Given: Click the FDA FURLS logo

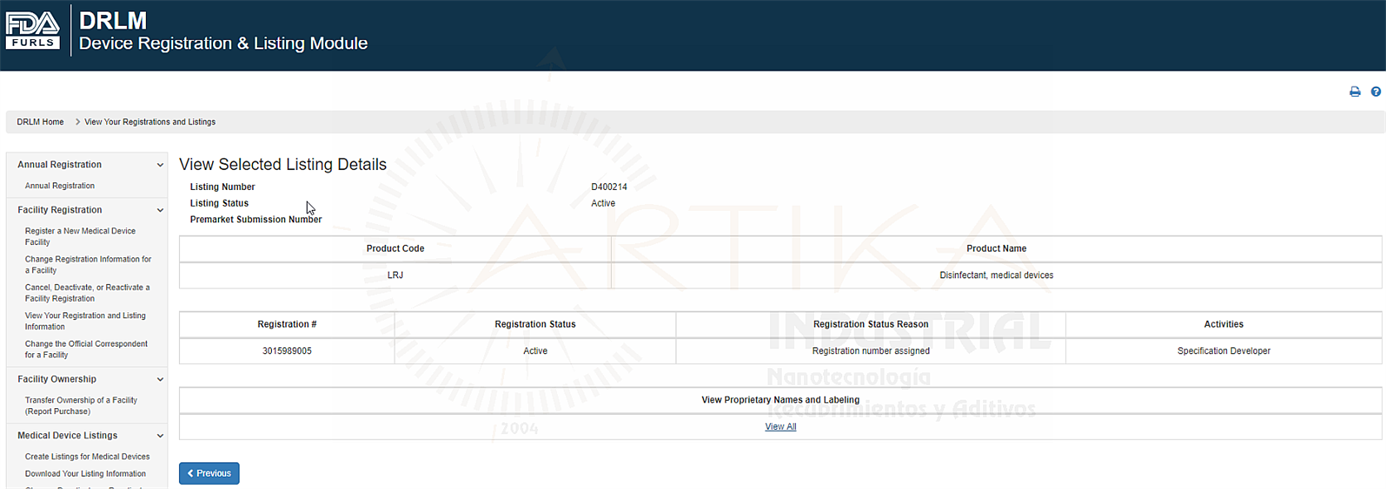Looking at the screenshot, I should click(33, 29).
